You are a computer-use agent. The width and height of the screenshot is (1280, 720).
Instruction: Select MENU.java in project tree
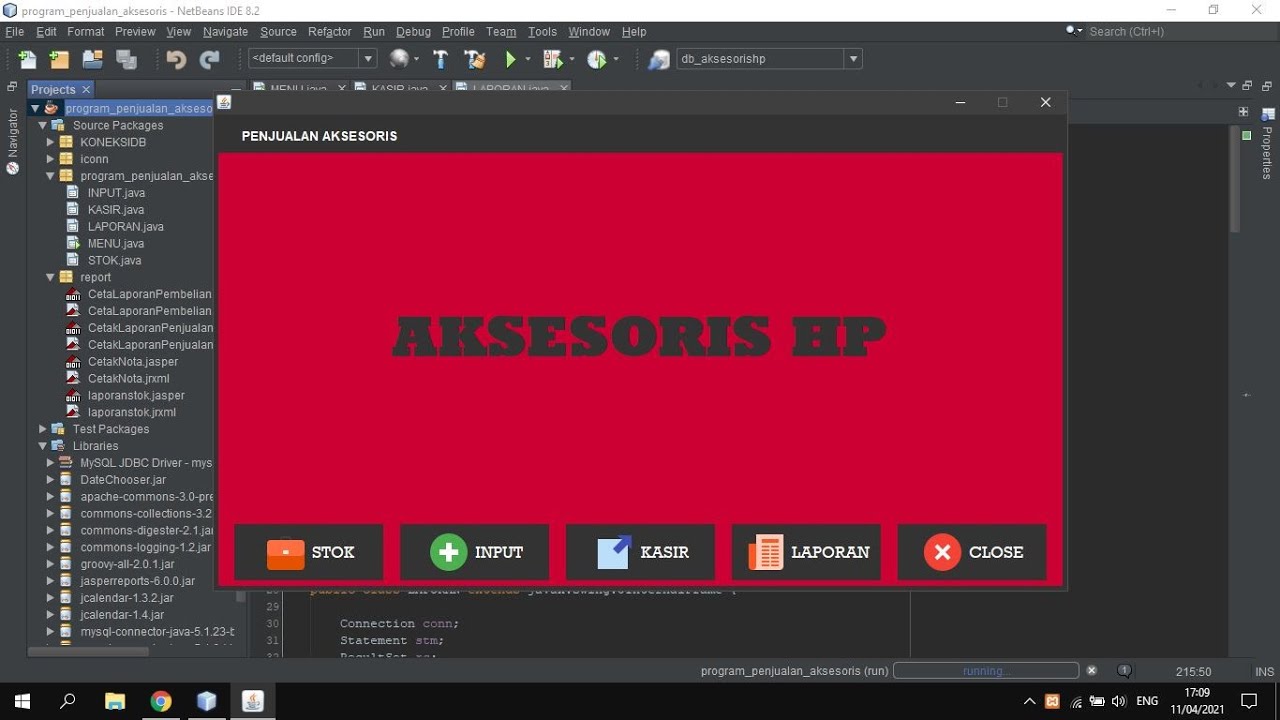pyautogui.click(x=116, y=243)
